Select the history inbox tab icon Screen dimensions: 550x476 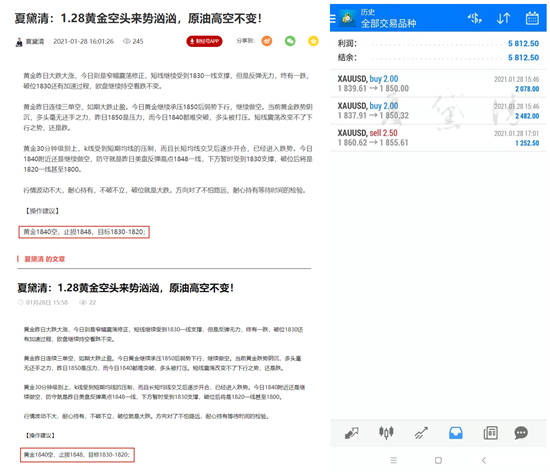(x=456, y=433)
